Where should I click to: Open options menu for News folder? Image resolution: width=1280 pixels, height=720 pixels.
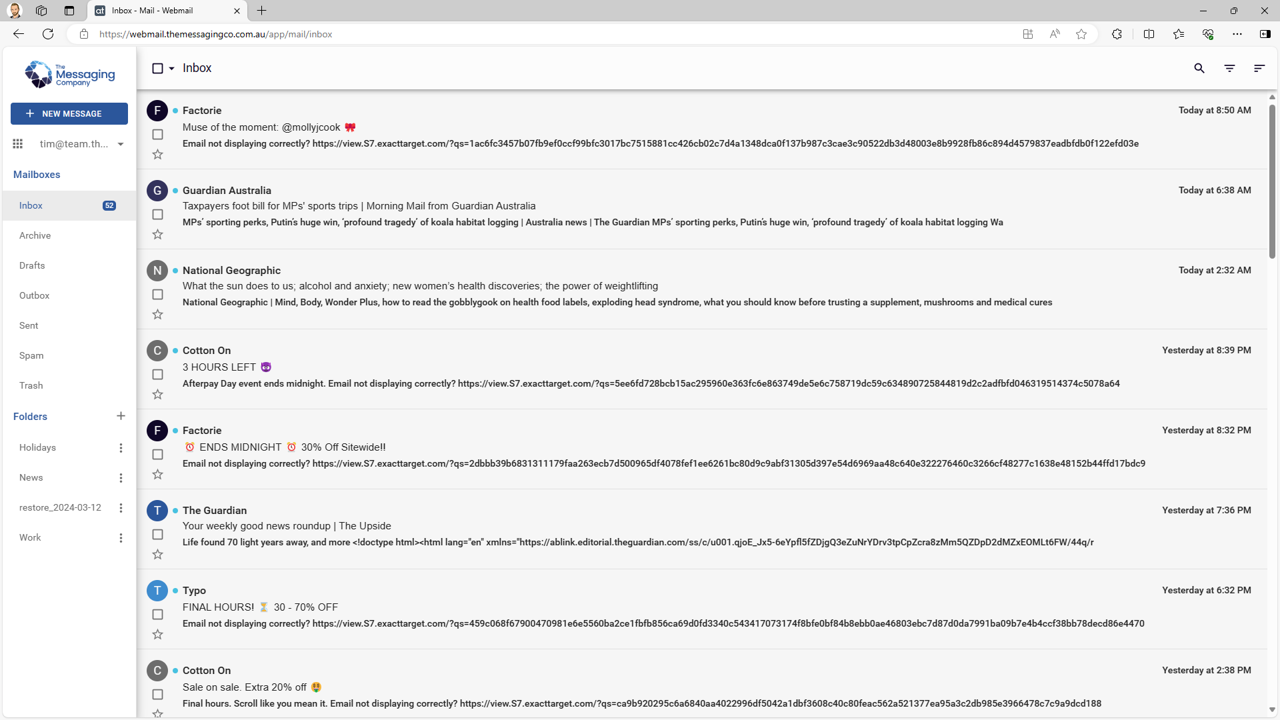click(x=121, y=478)
